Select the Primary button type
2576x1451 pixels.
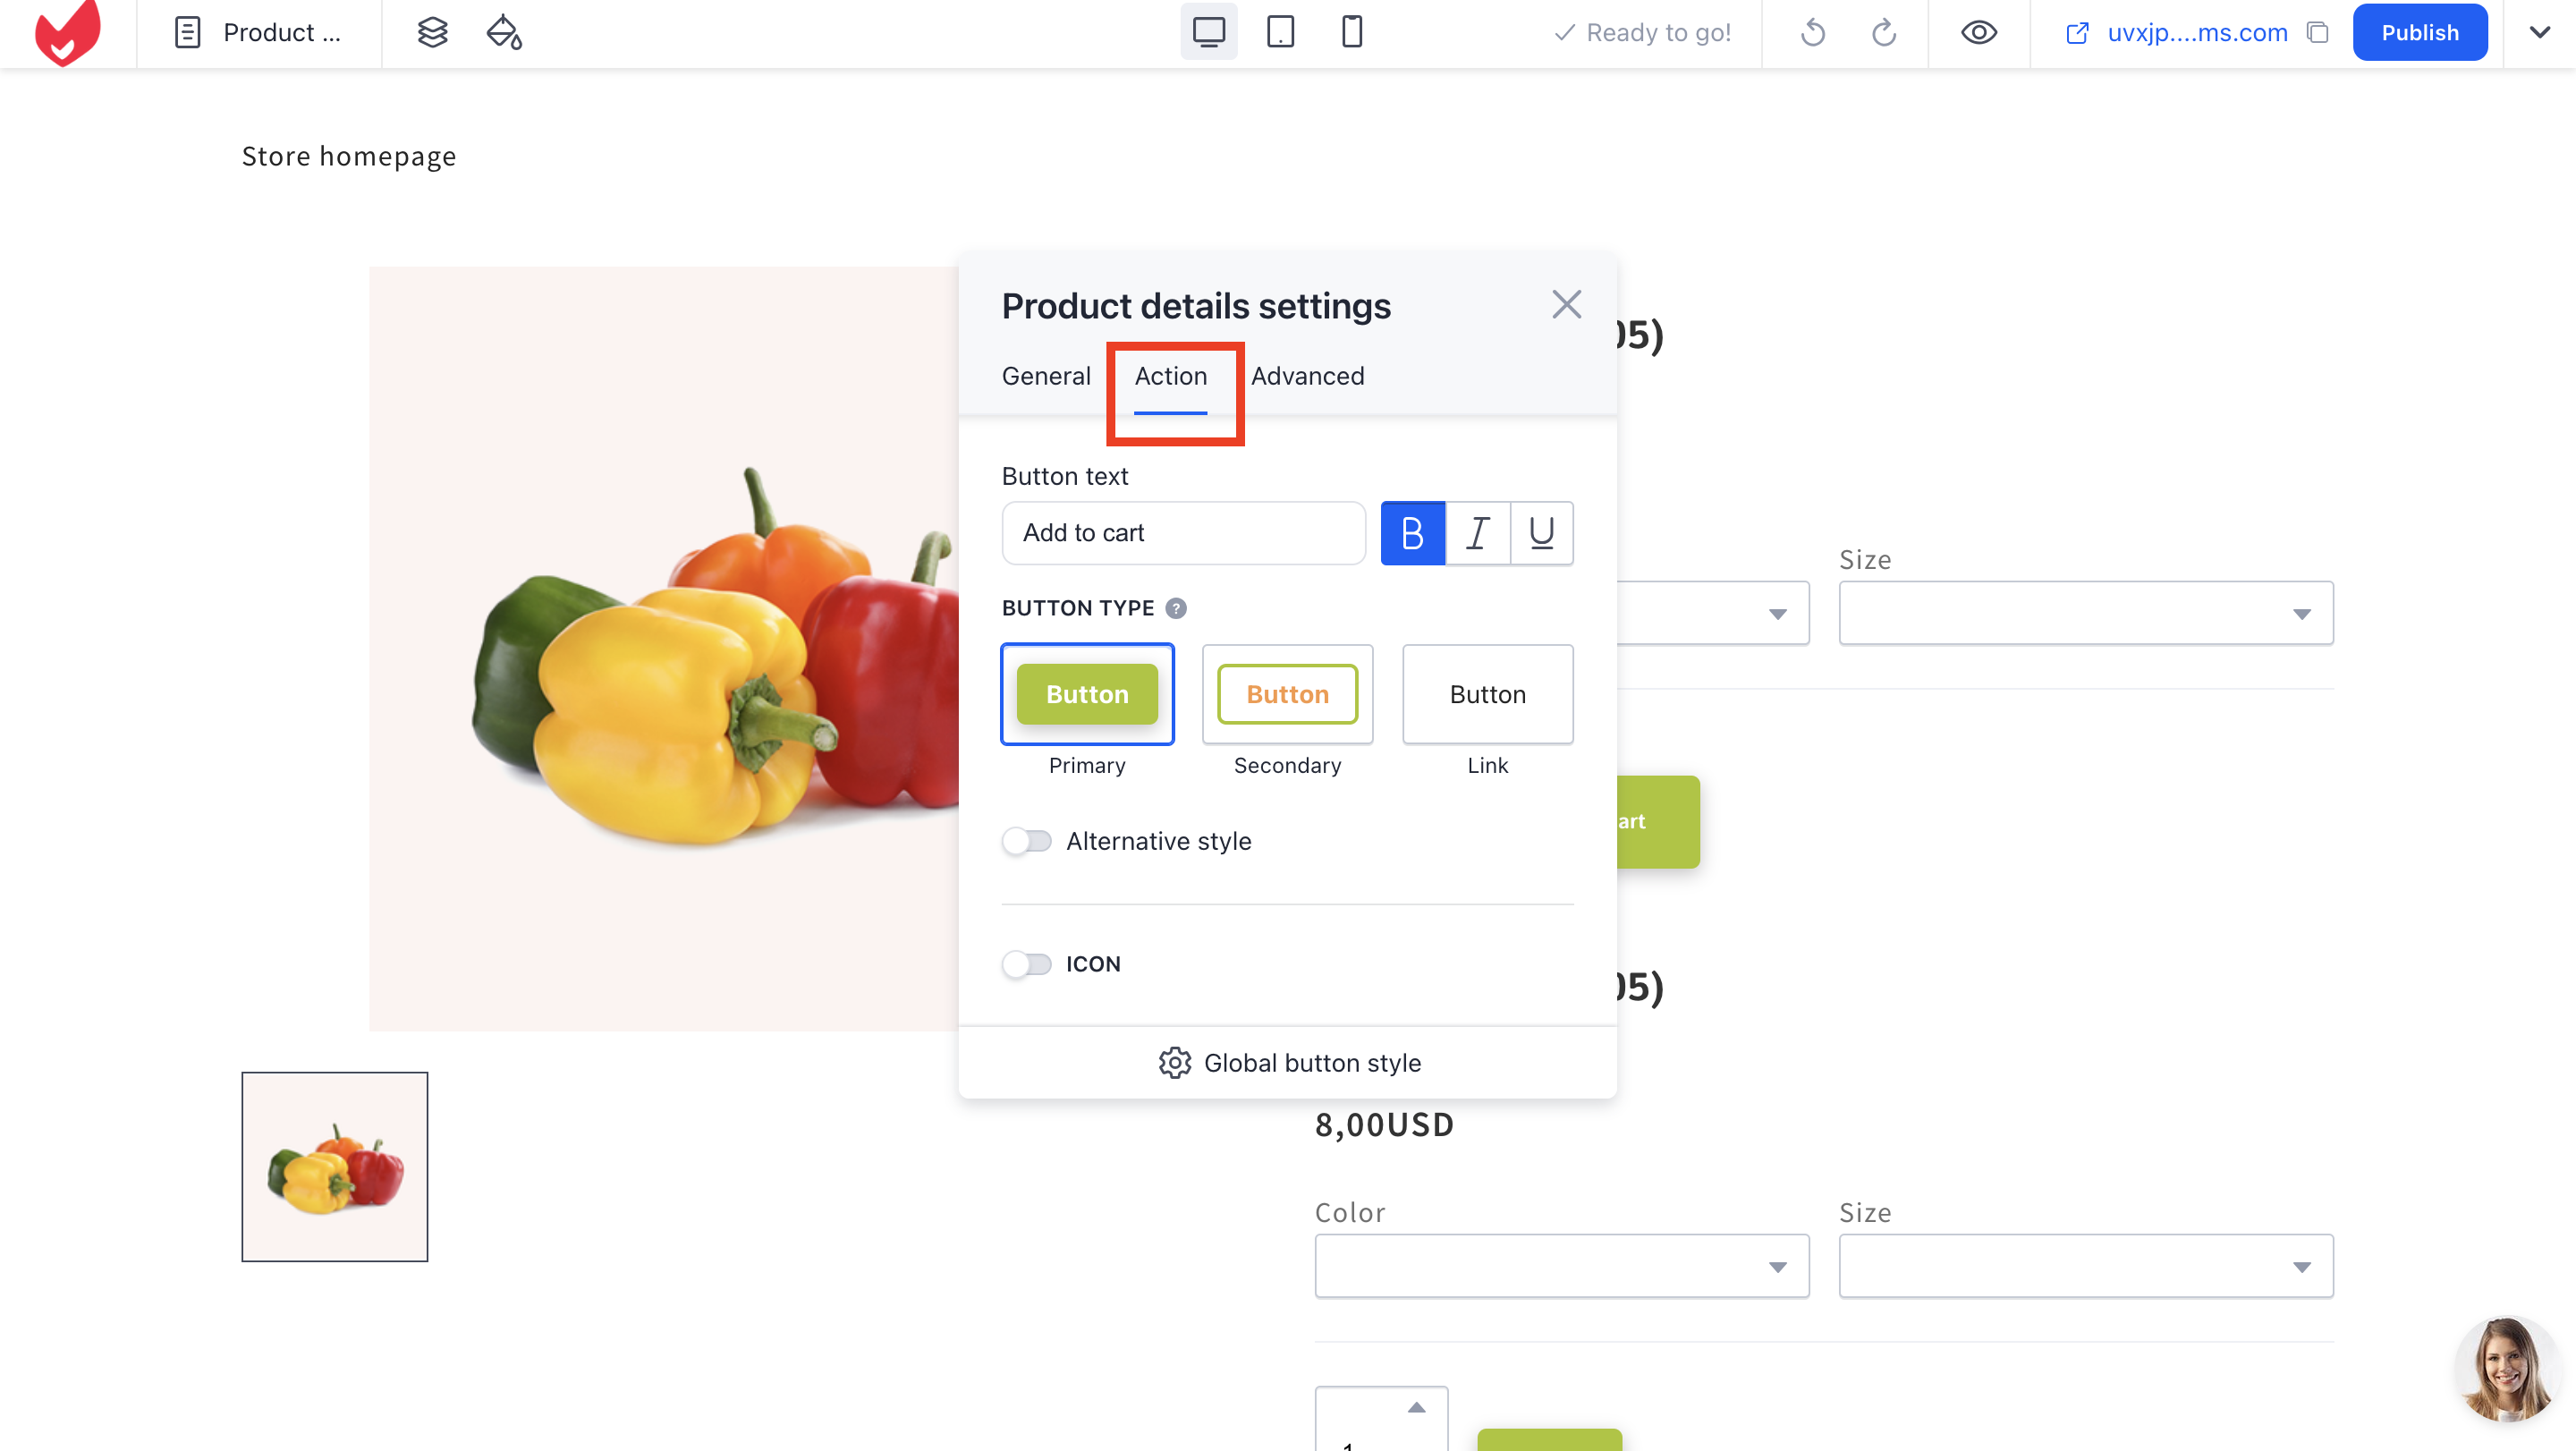click(1087, 694)
